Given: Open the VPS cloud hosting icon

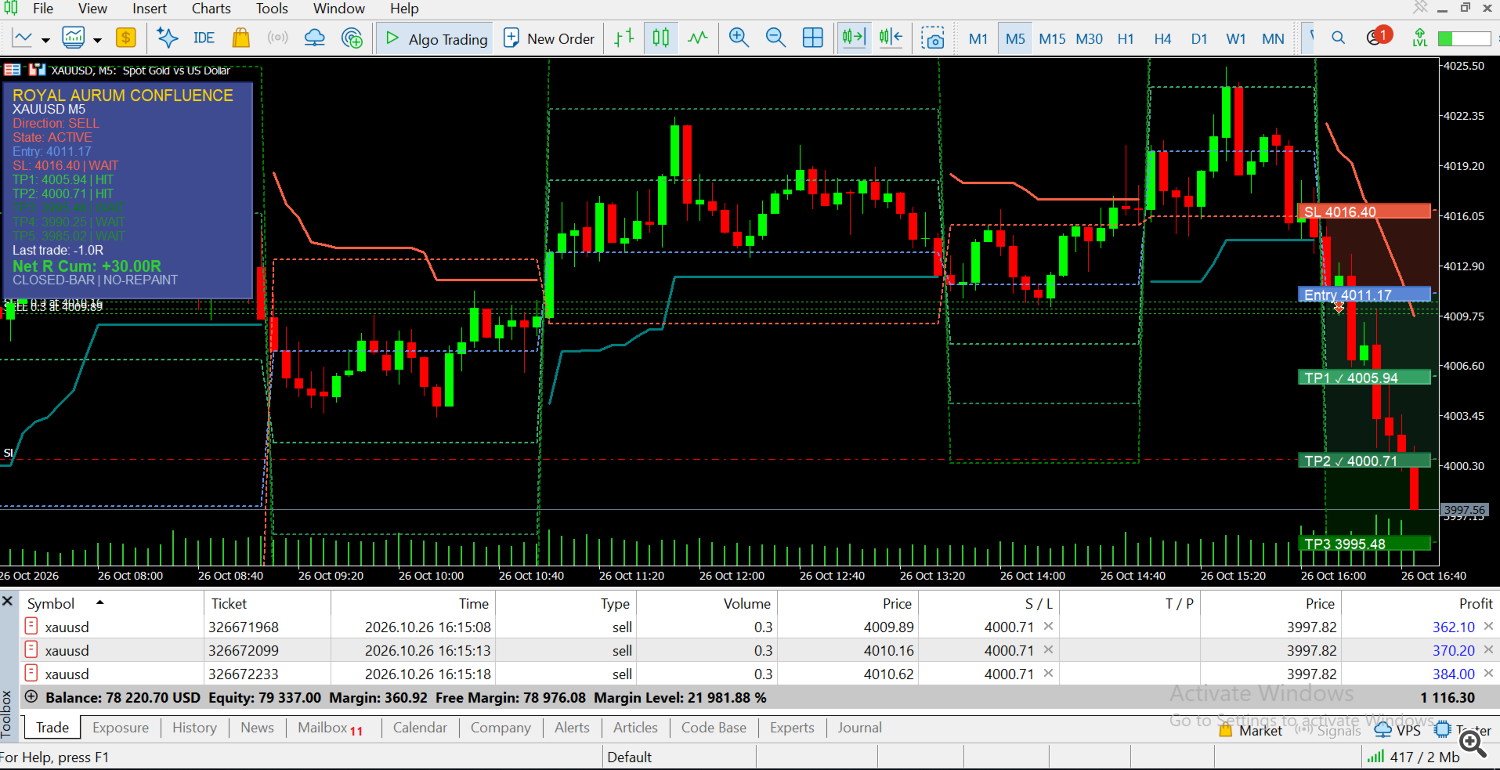Looking at the screenshot, I should click(x=315, y=38).
